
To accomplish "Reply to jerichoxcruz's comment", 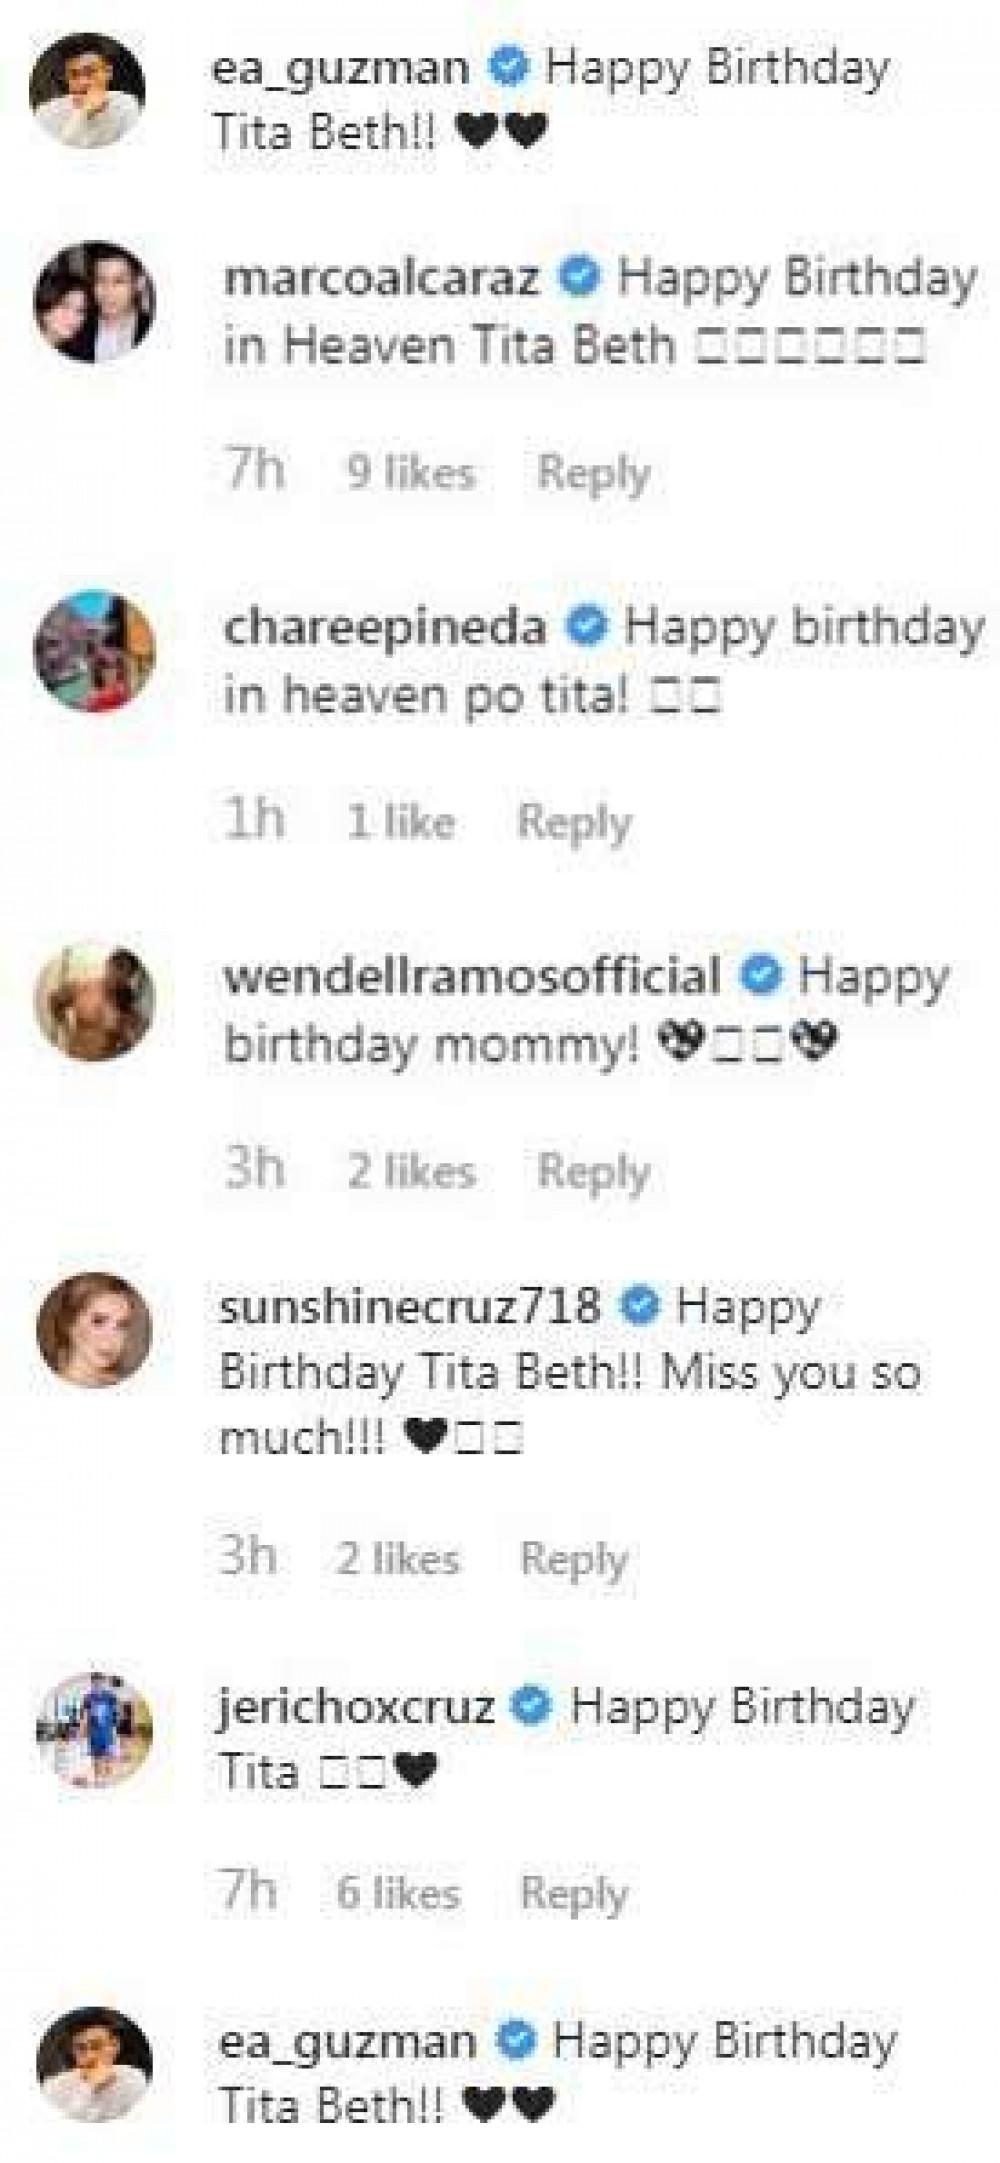I will coord(575,1892).
